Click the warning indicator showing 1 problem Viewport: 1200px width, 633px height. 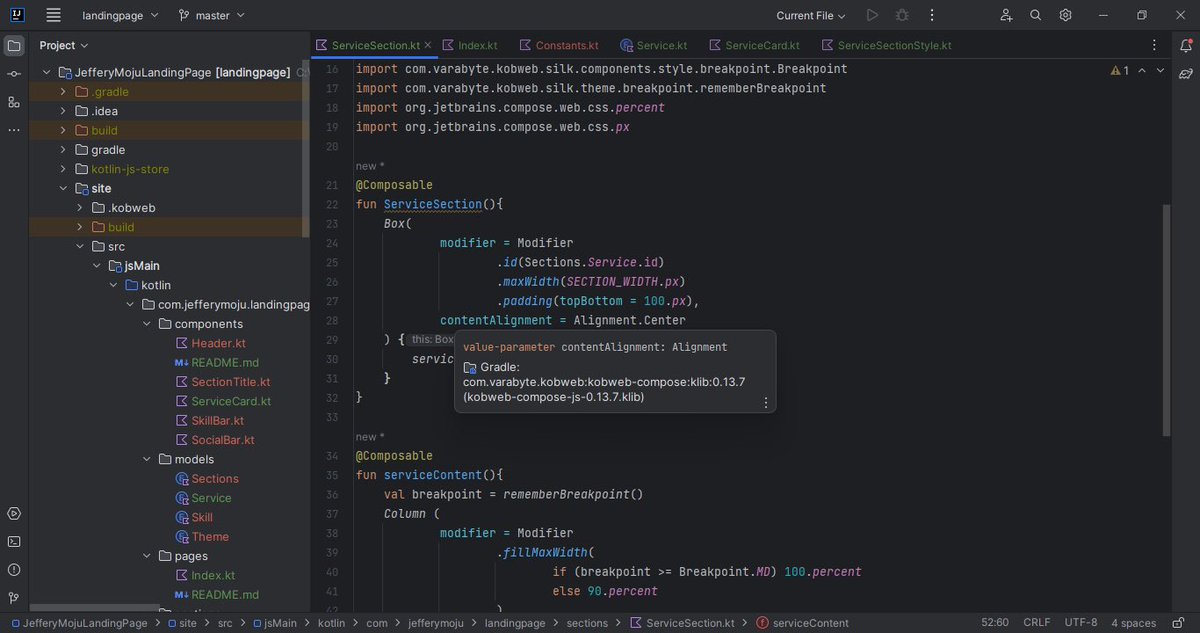point(1119,70)
